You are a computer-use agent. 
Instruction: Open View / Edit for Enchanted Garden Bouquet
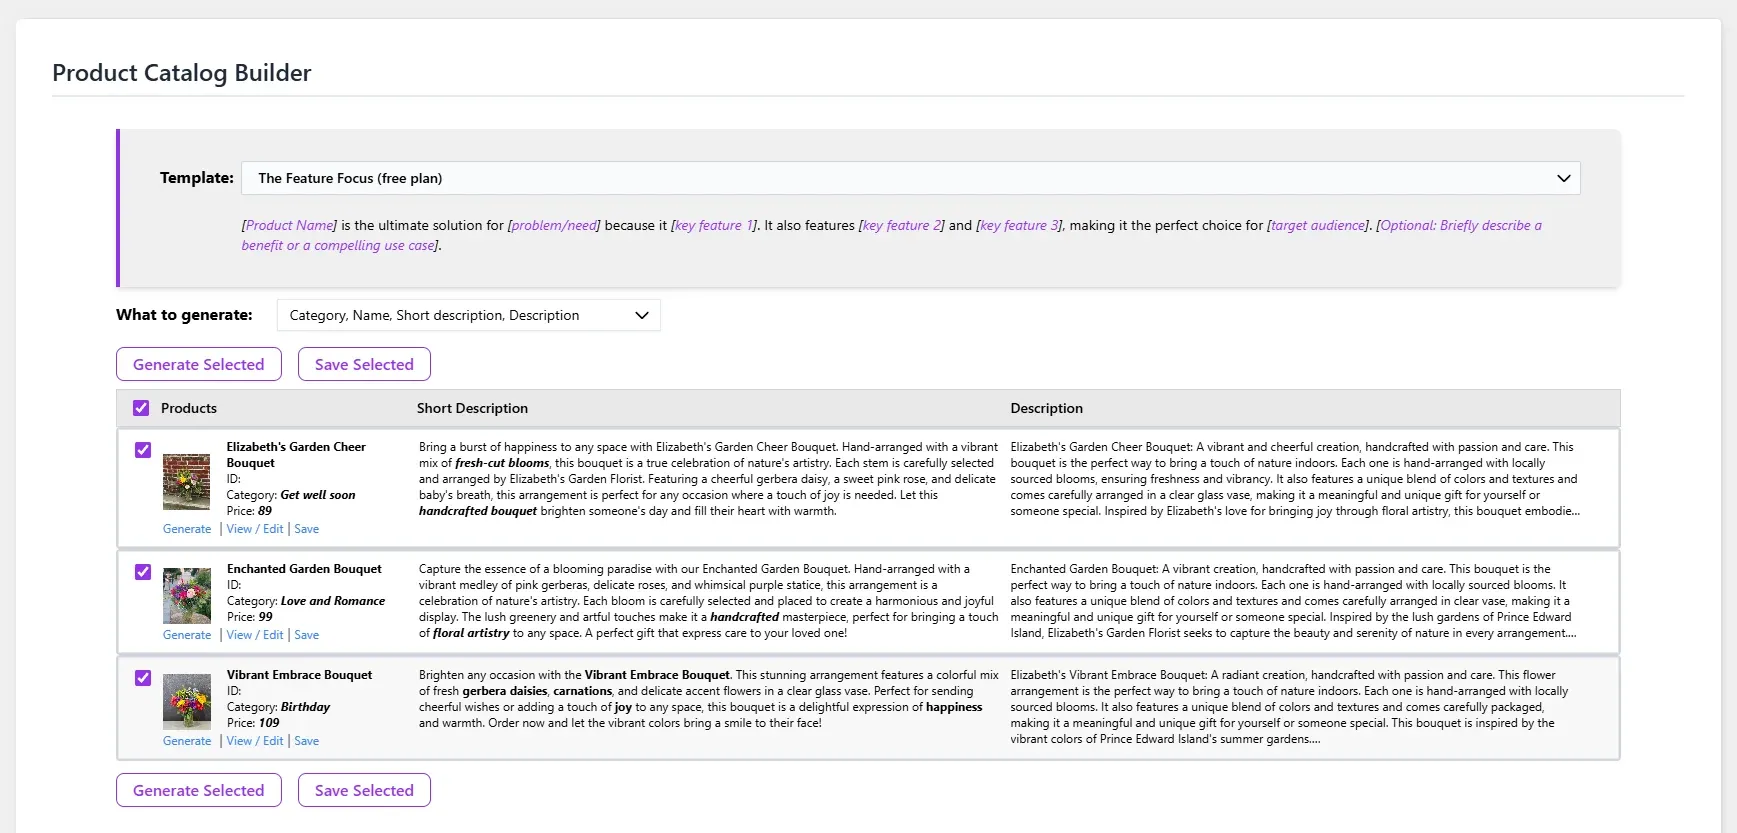(x=255, y=635)
